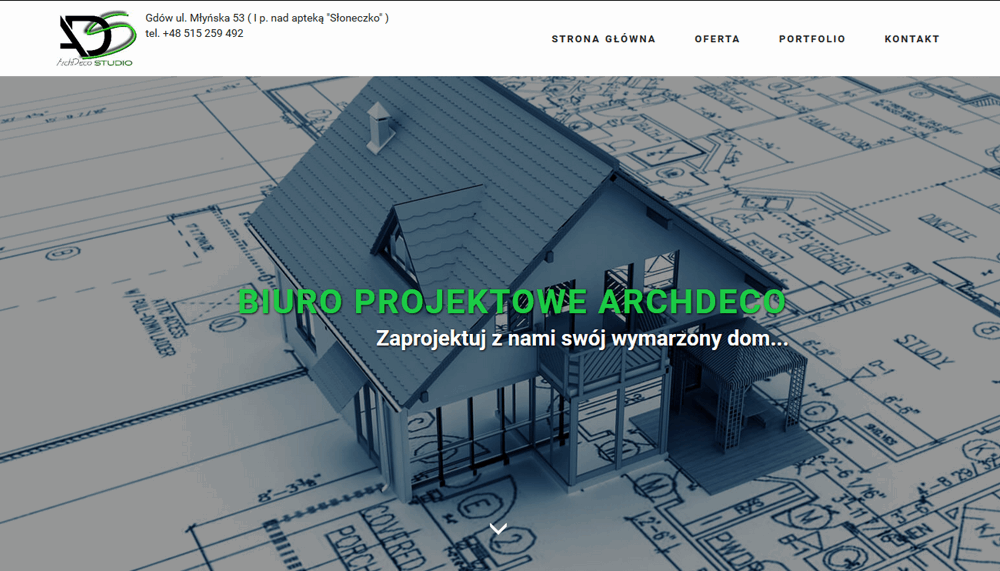This screenshot has width=1000, height=571.
Task: Click the ArchDeco Studio ADS logo
Action: click(95, 36)
